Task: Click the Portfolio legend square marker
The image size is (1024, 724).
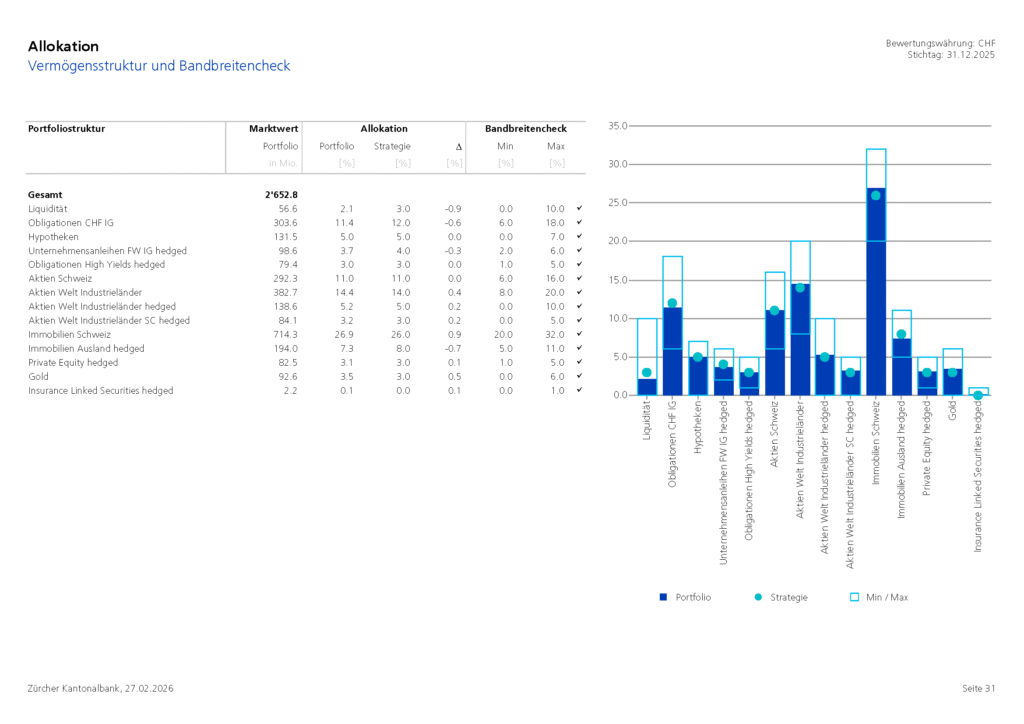Action: click(x=663, y=597)
